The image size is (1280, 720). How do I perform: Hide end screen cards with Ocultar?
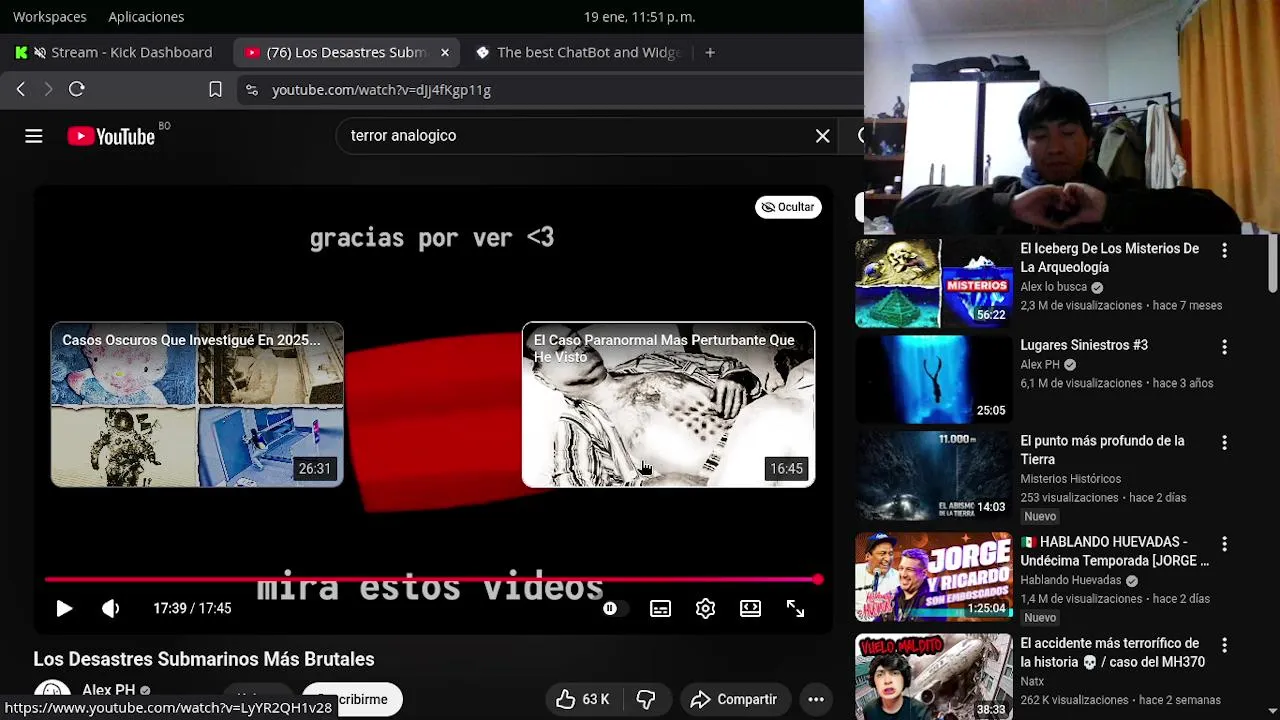788,207
